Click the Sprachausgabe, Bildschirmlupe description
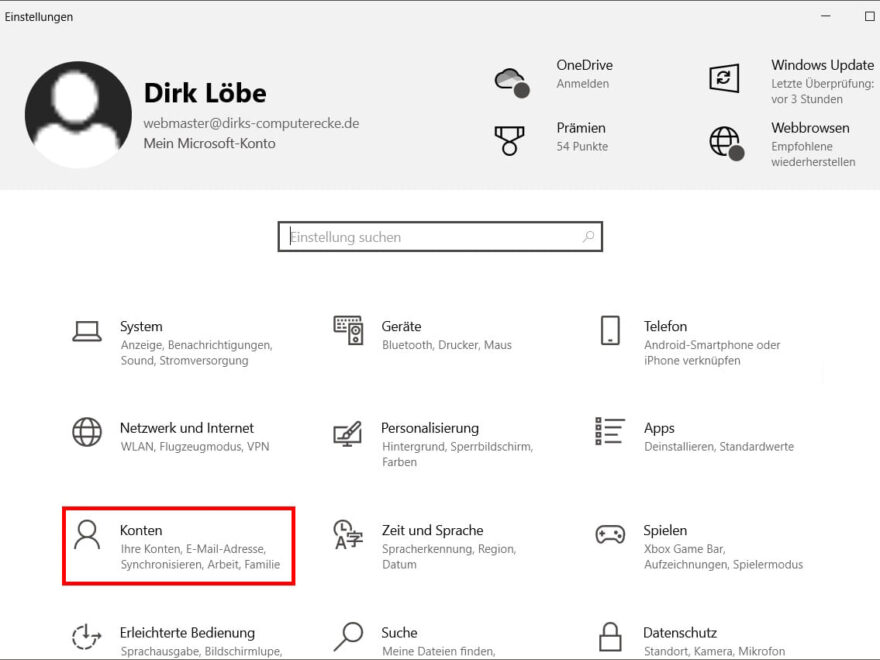Image resolution: width=880 pixels, height=660 pixels. click(201, 652)
